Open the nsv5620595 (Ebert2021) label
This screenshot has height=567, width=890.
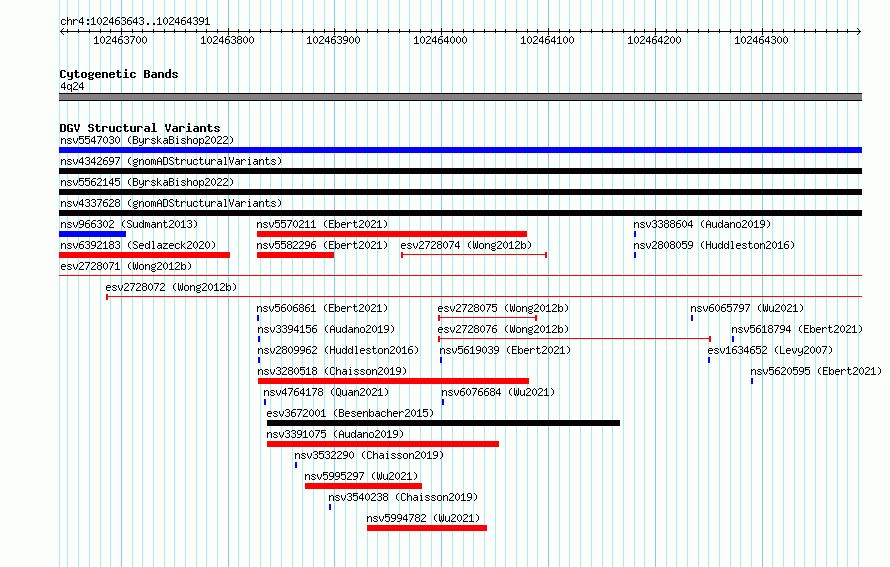816,371
